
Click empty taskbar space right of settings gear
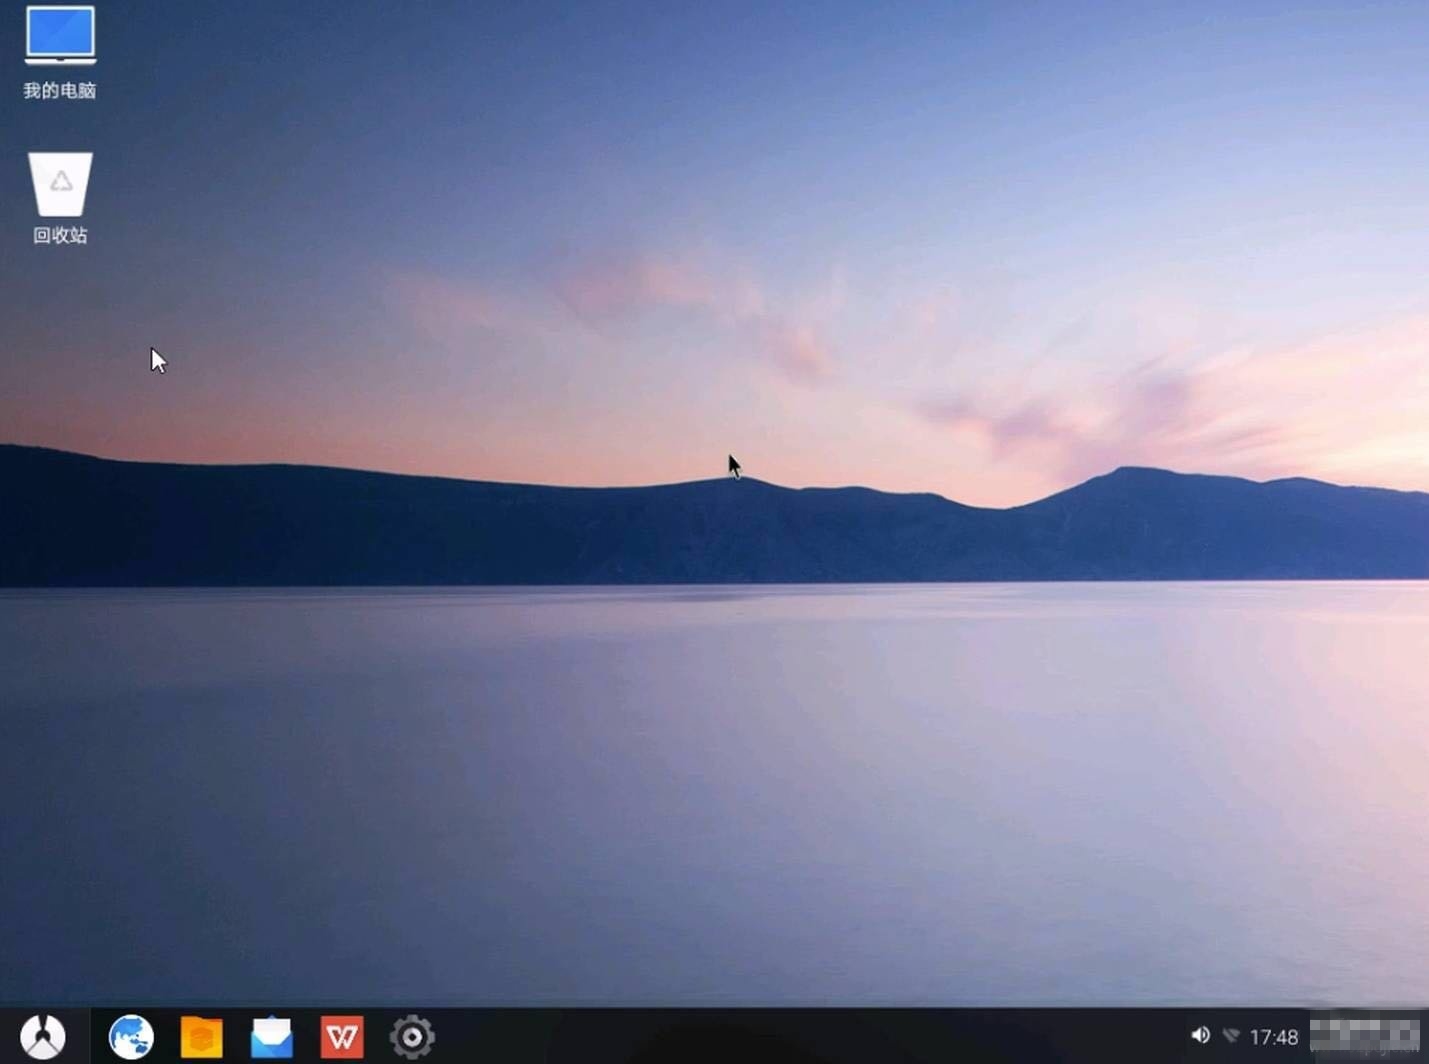pos(800,1036)
